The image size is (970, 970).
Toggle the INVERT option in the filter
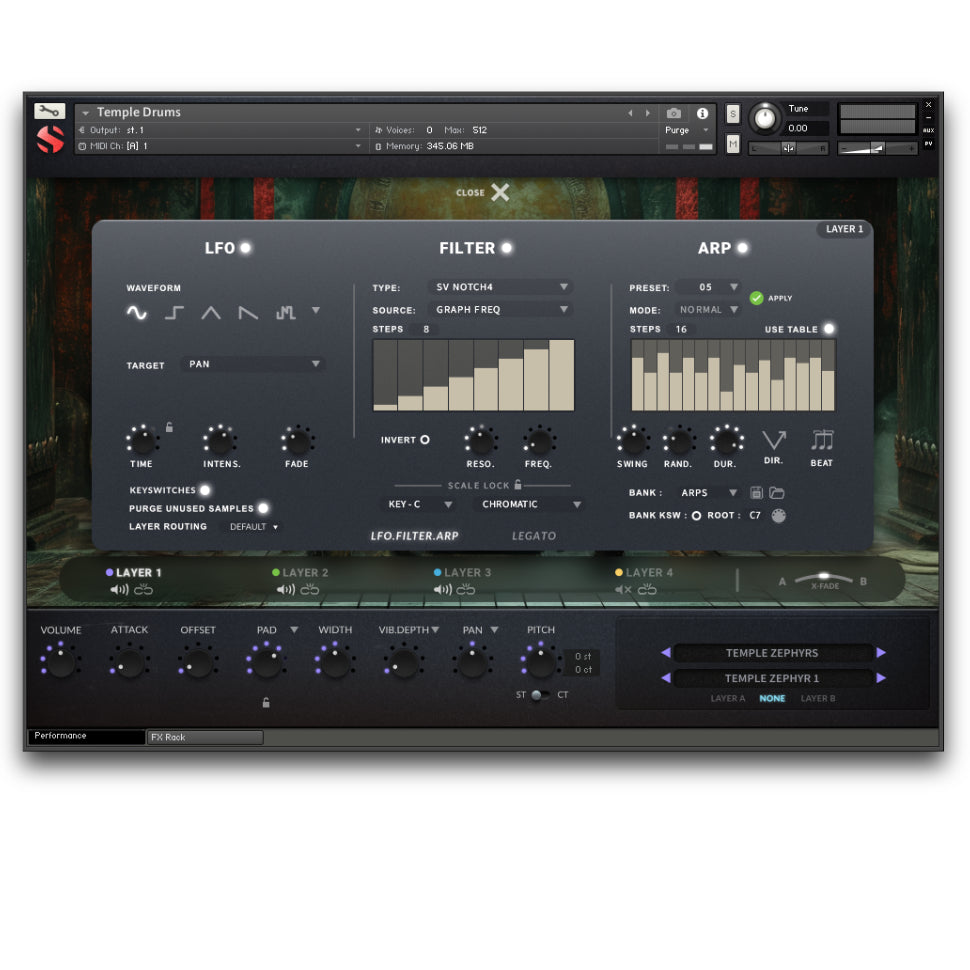(424, 439)
